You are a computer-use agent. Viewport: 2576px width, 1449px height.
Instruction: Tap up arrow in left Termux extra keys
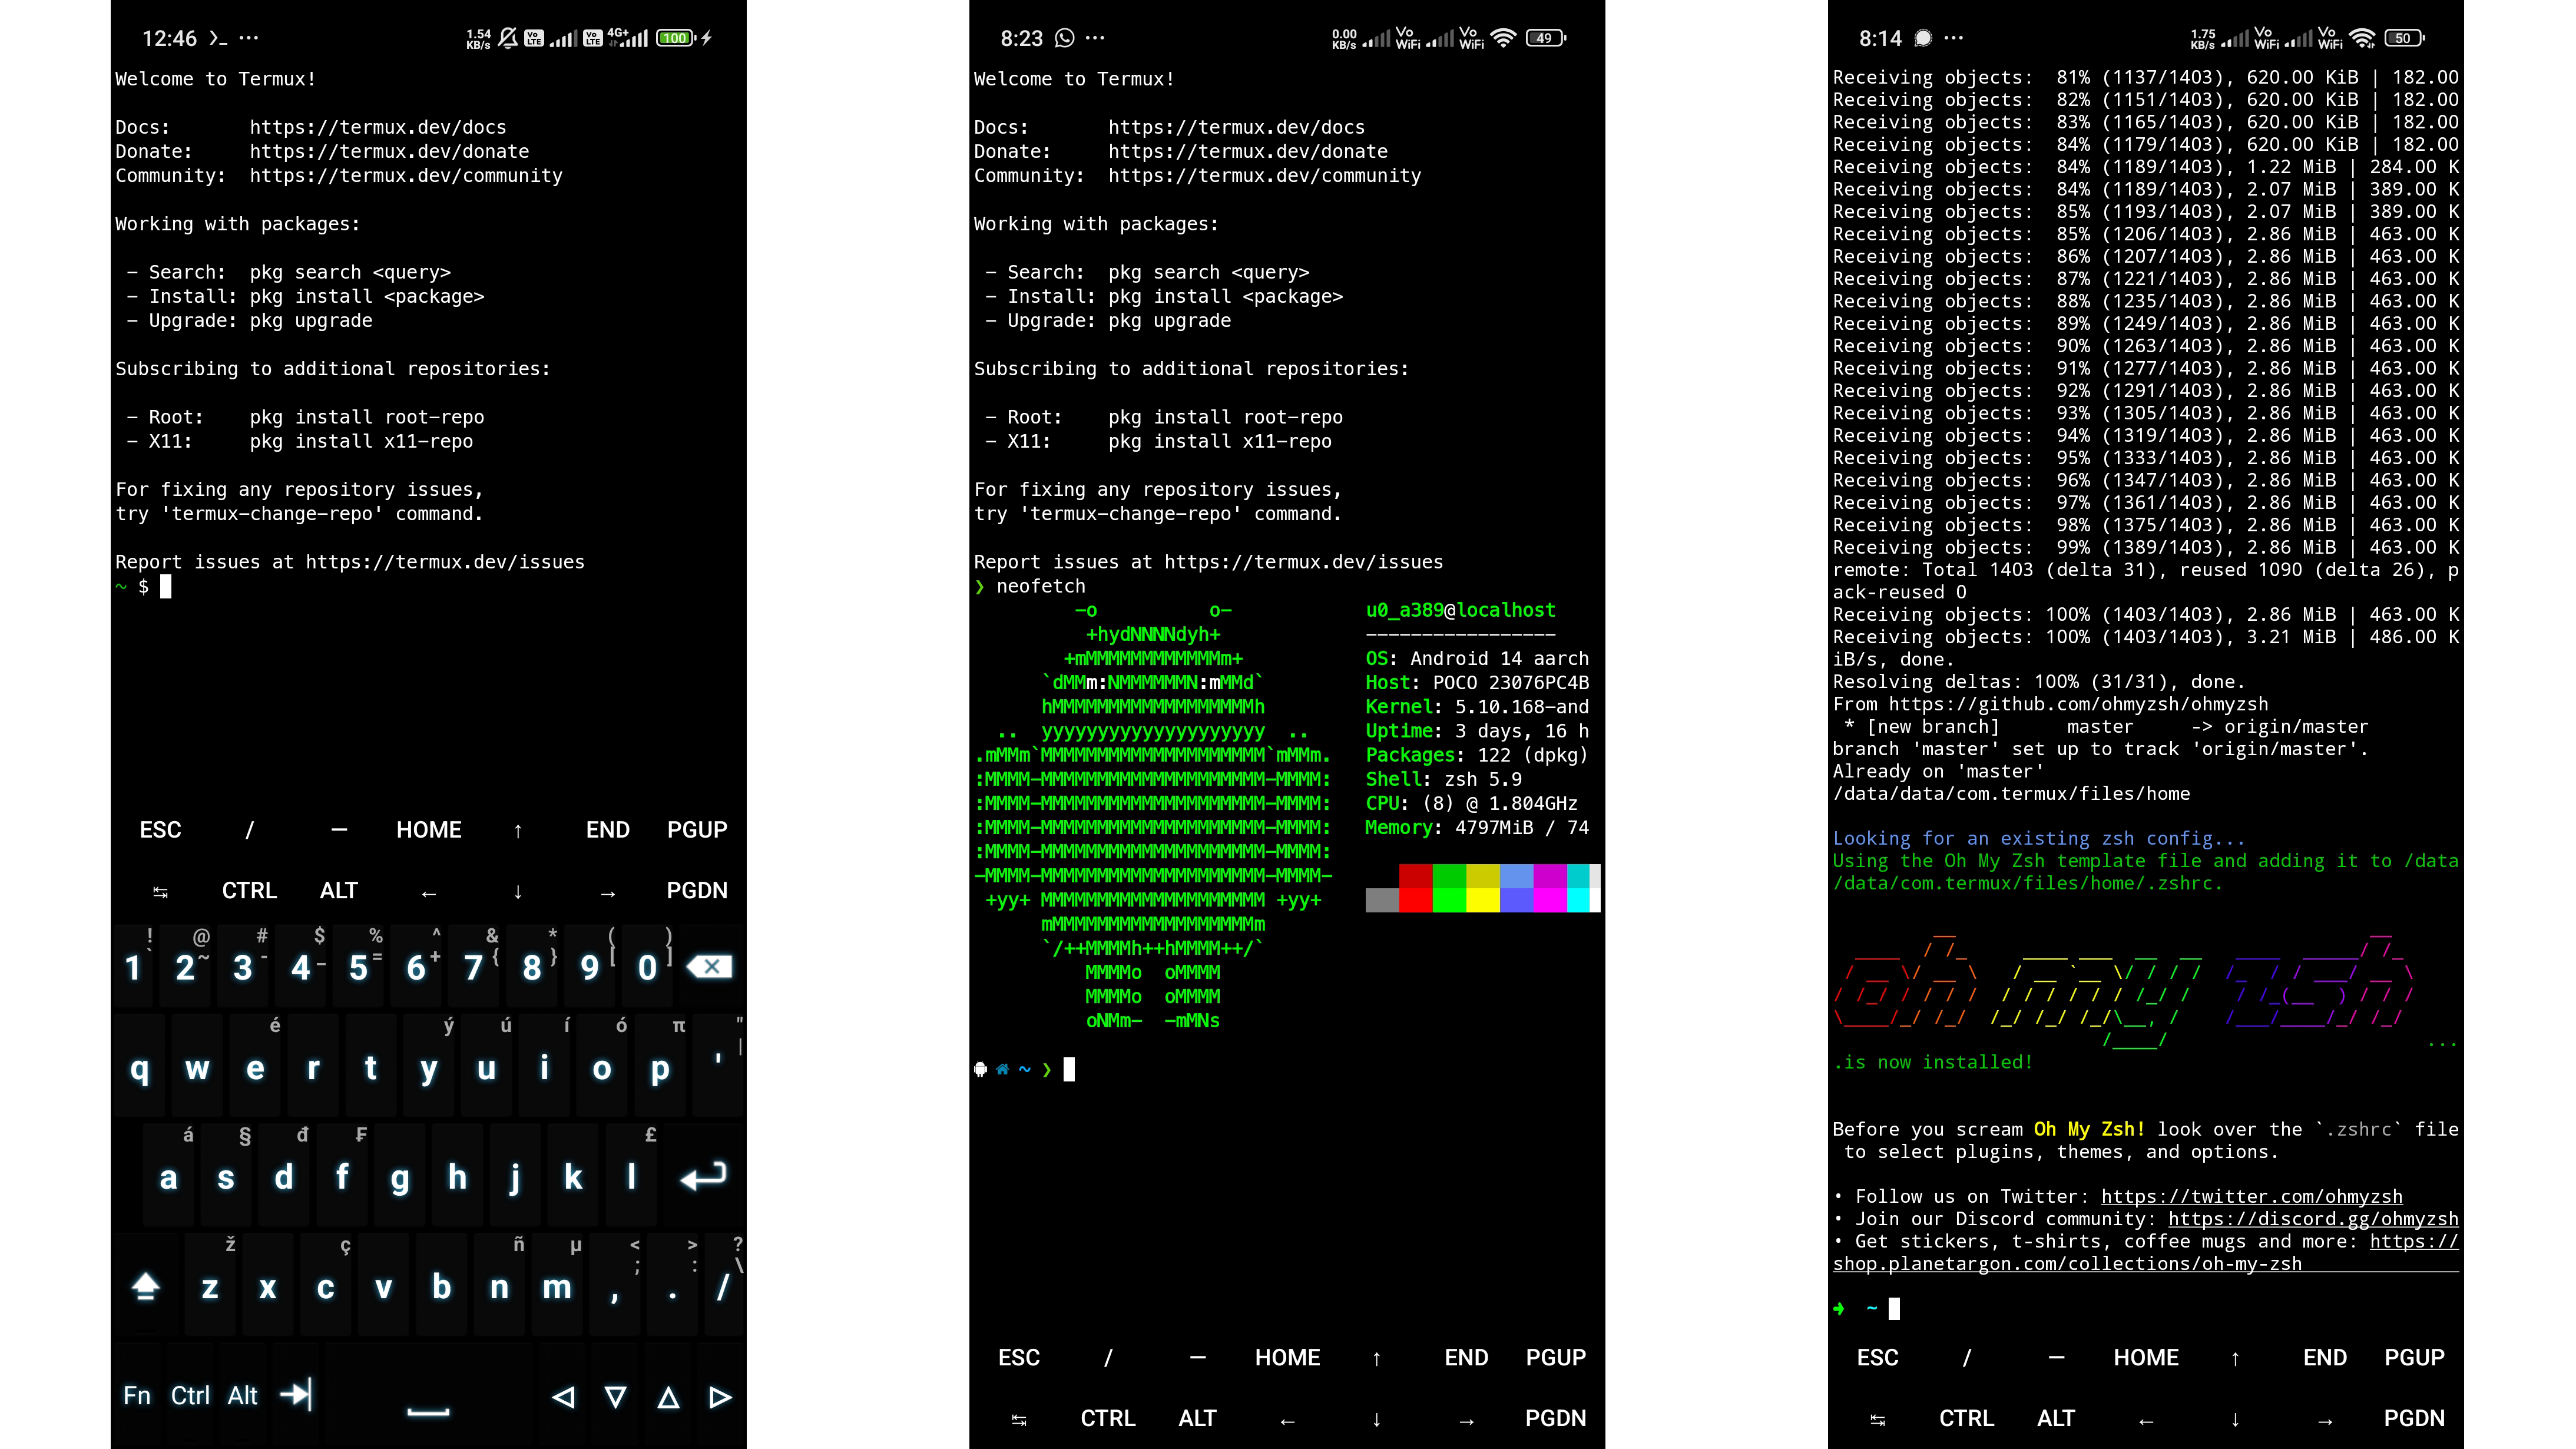click(x=518, y=831)
